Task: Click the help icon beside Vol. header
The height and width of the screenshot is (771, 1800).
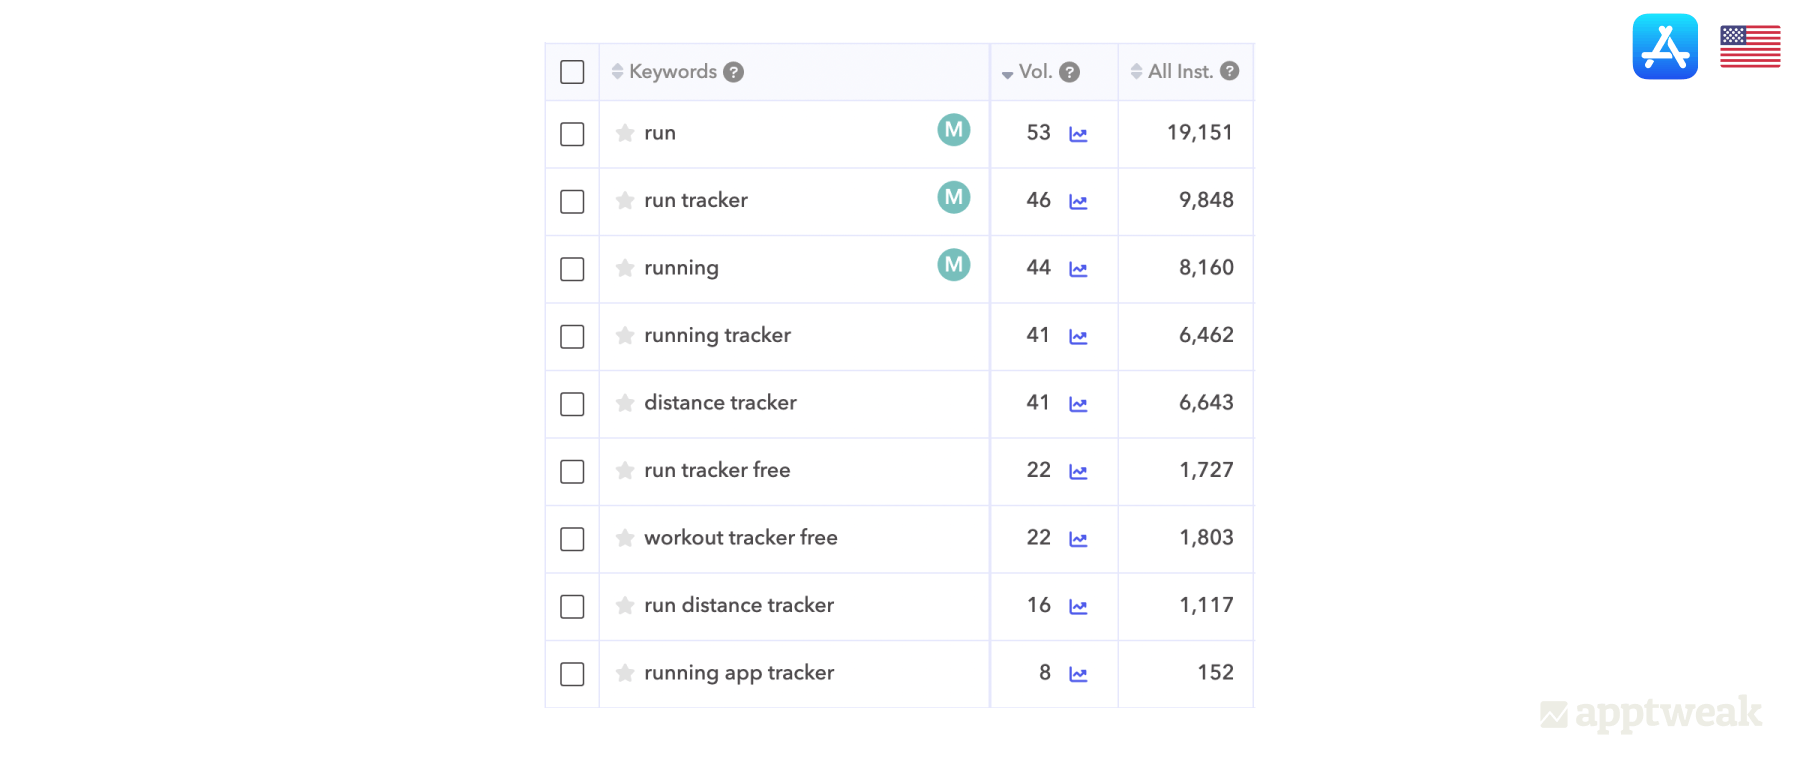Action: click(x=1069, y=72)
